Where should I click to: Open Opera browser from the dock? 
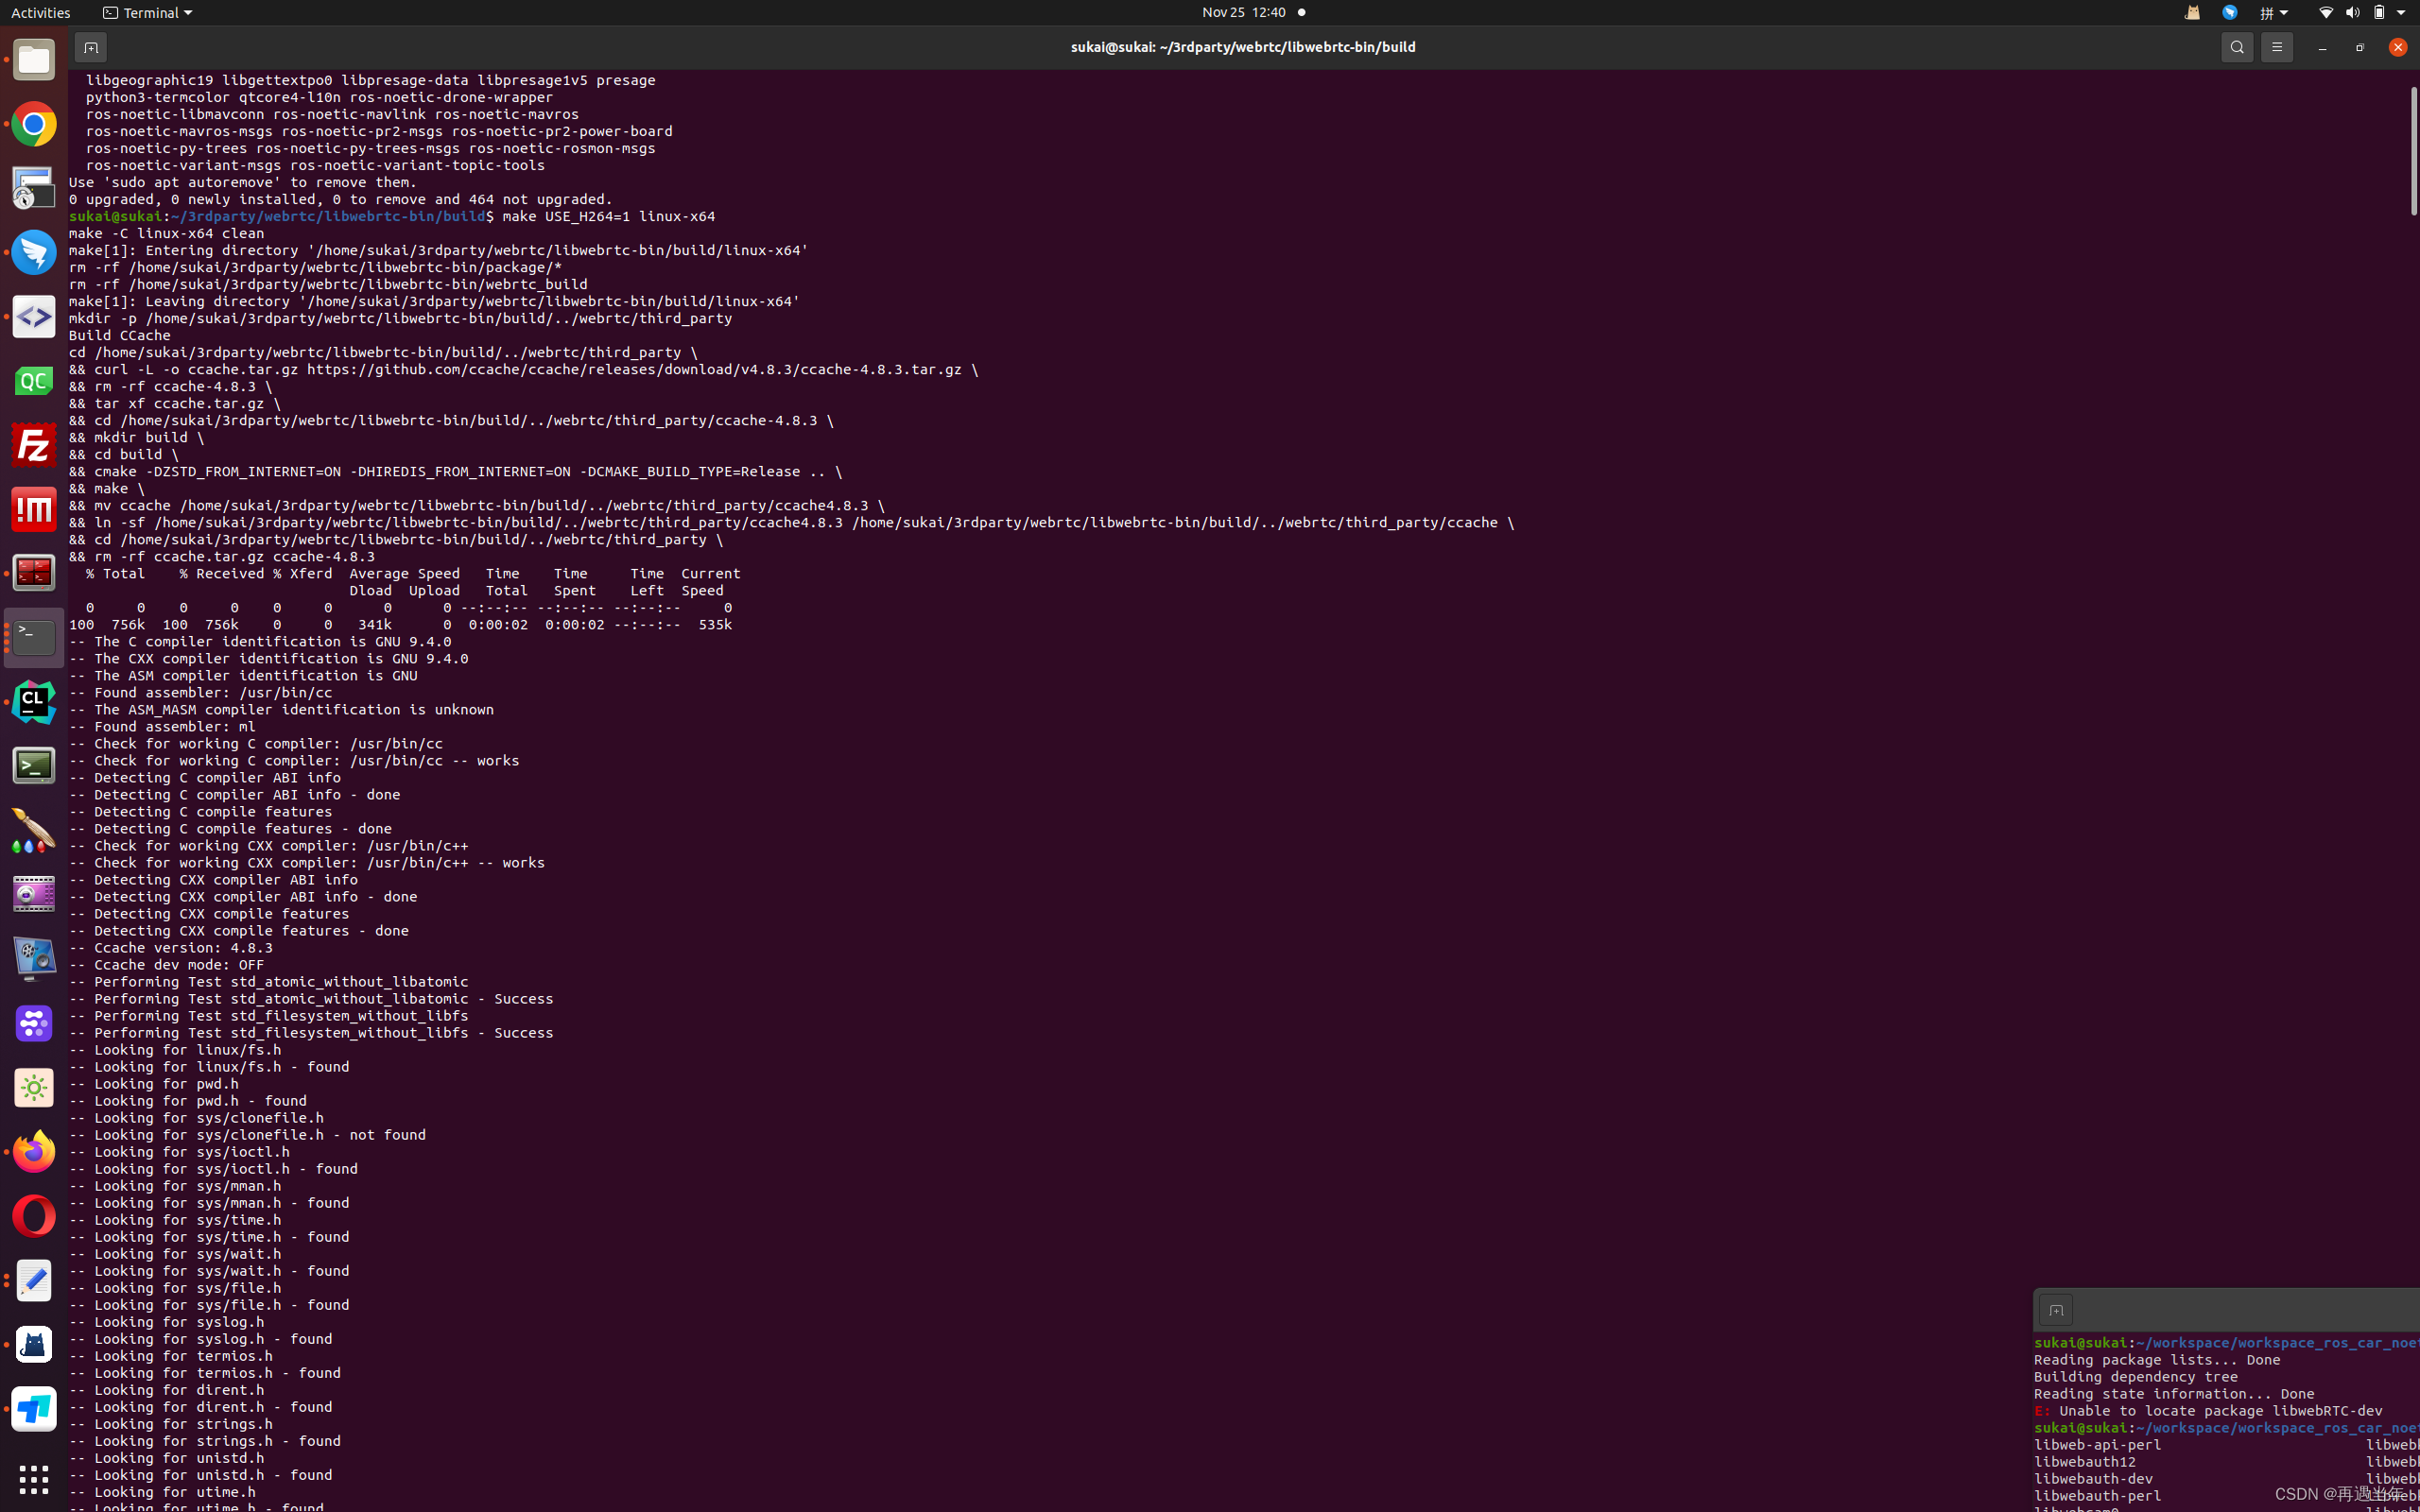(x=33, y=1216)
